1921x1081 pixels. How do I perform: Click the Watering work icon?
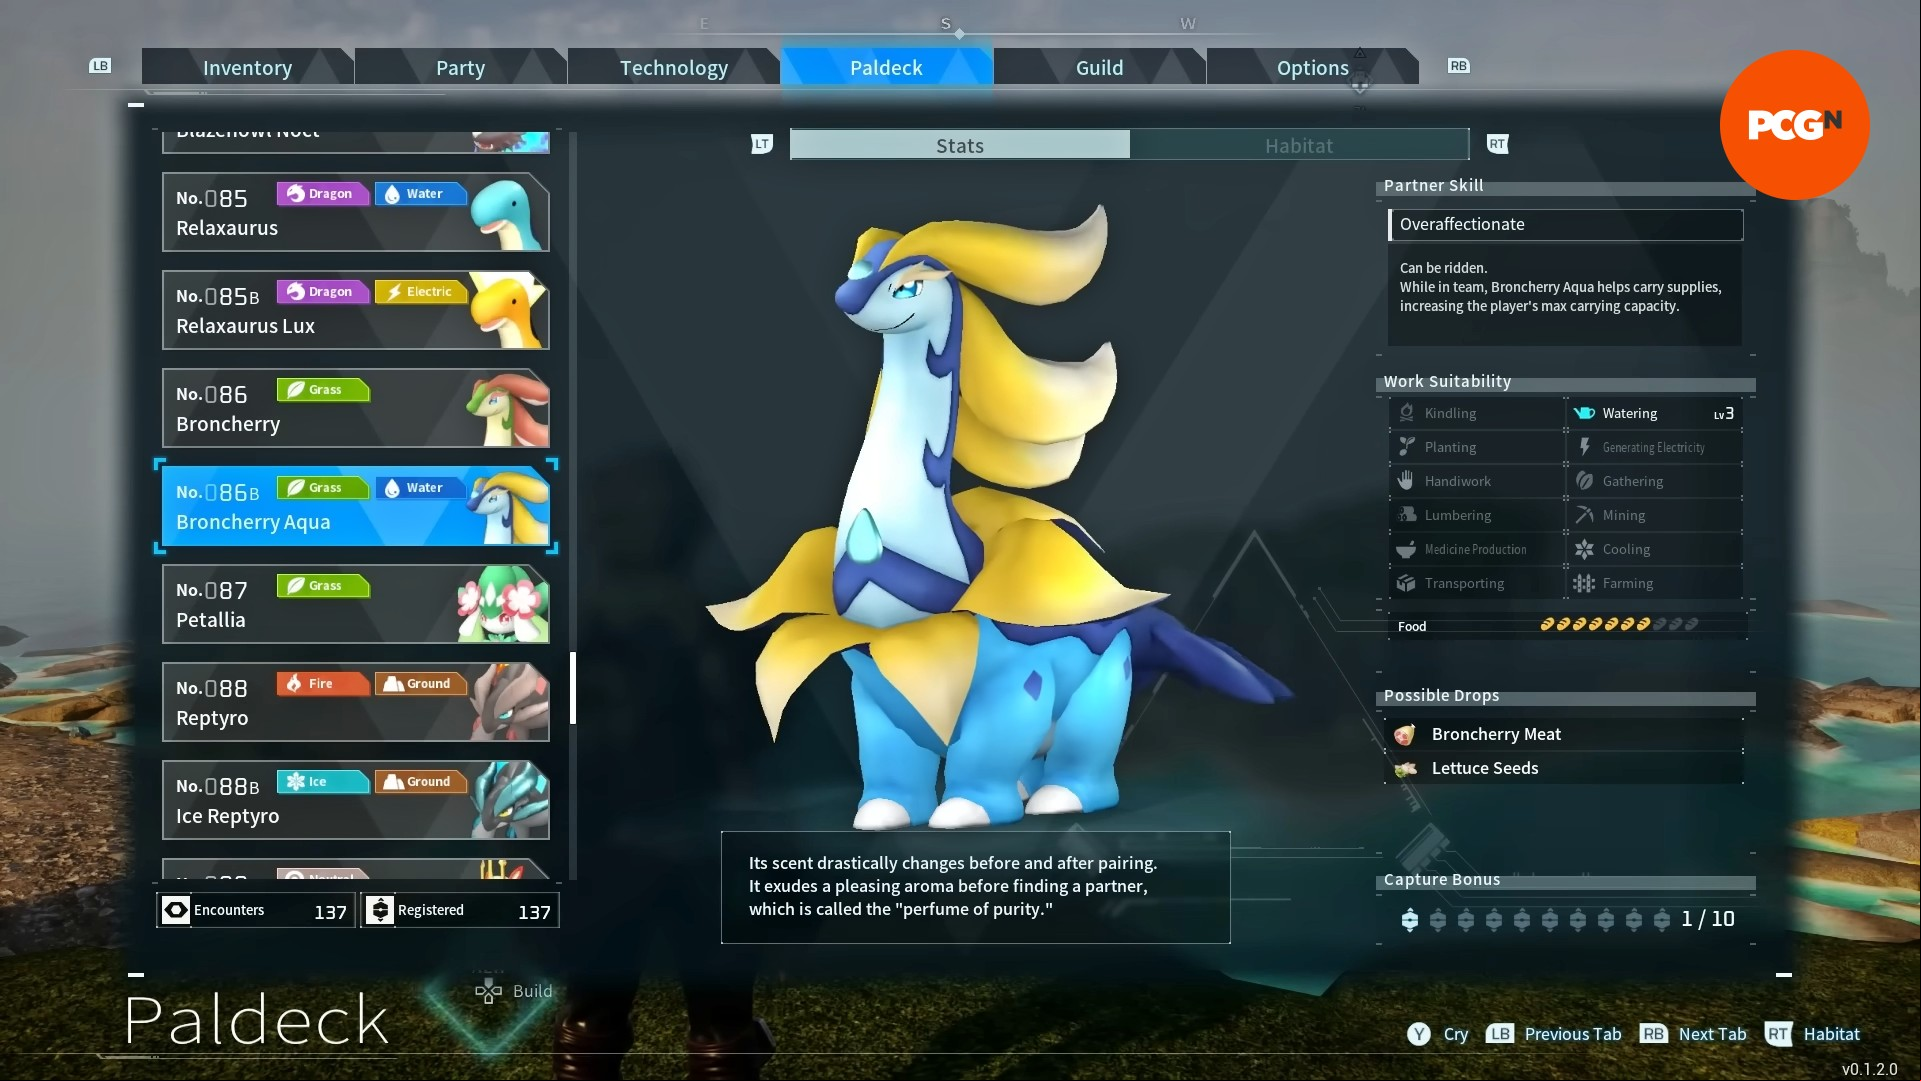point(1584,413)
